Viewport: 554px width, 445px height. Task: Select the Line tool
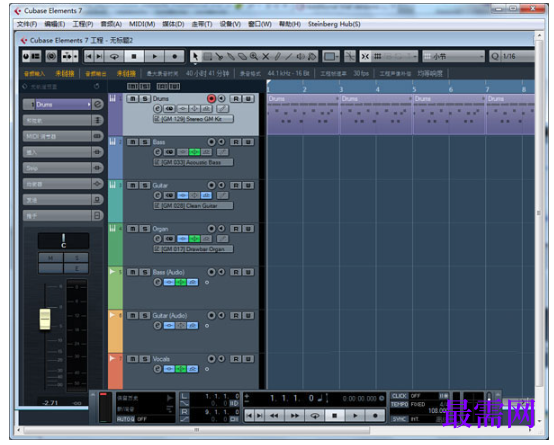pos(289,57)
